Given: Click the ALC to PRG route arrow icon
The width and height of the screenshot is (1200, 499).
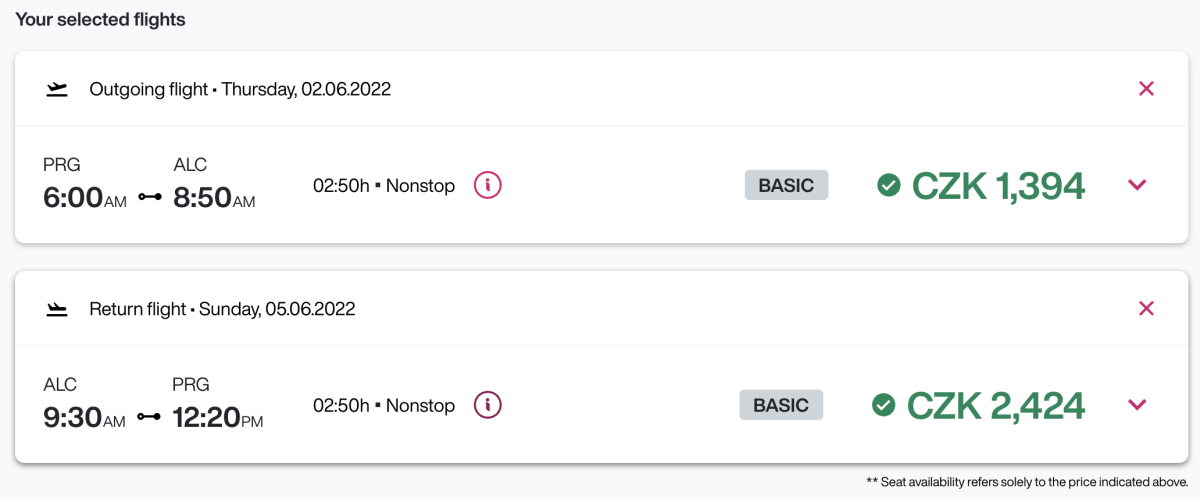Looking at the screenshot, I should 149,417.
